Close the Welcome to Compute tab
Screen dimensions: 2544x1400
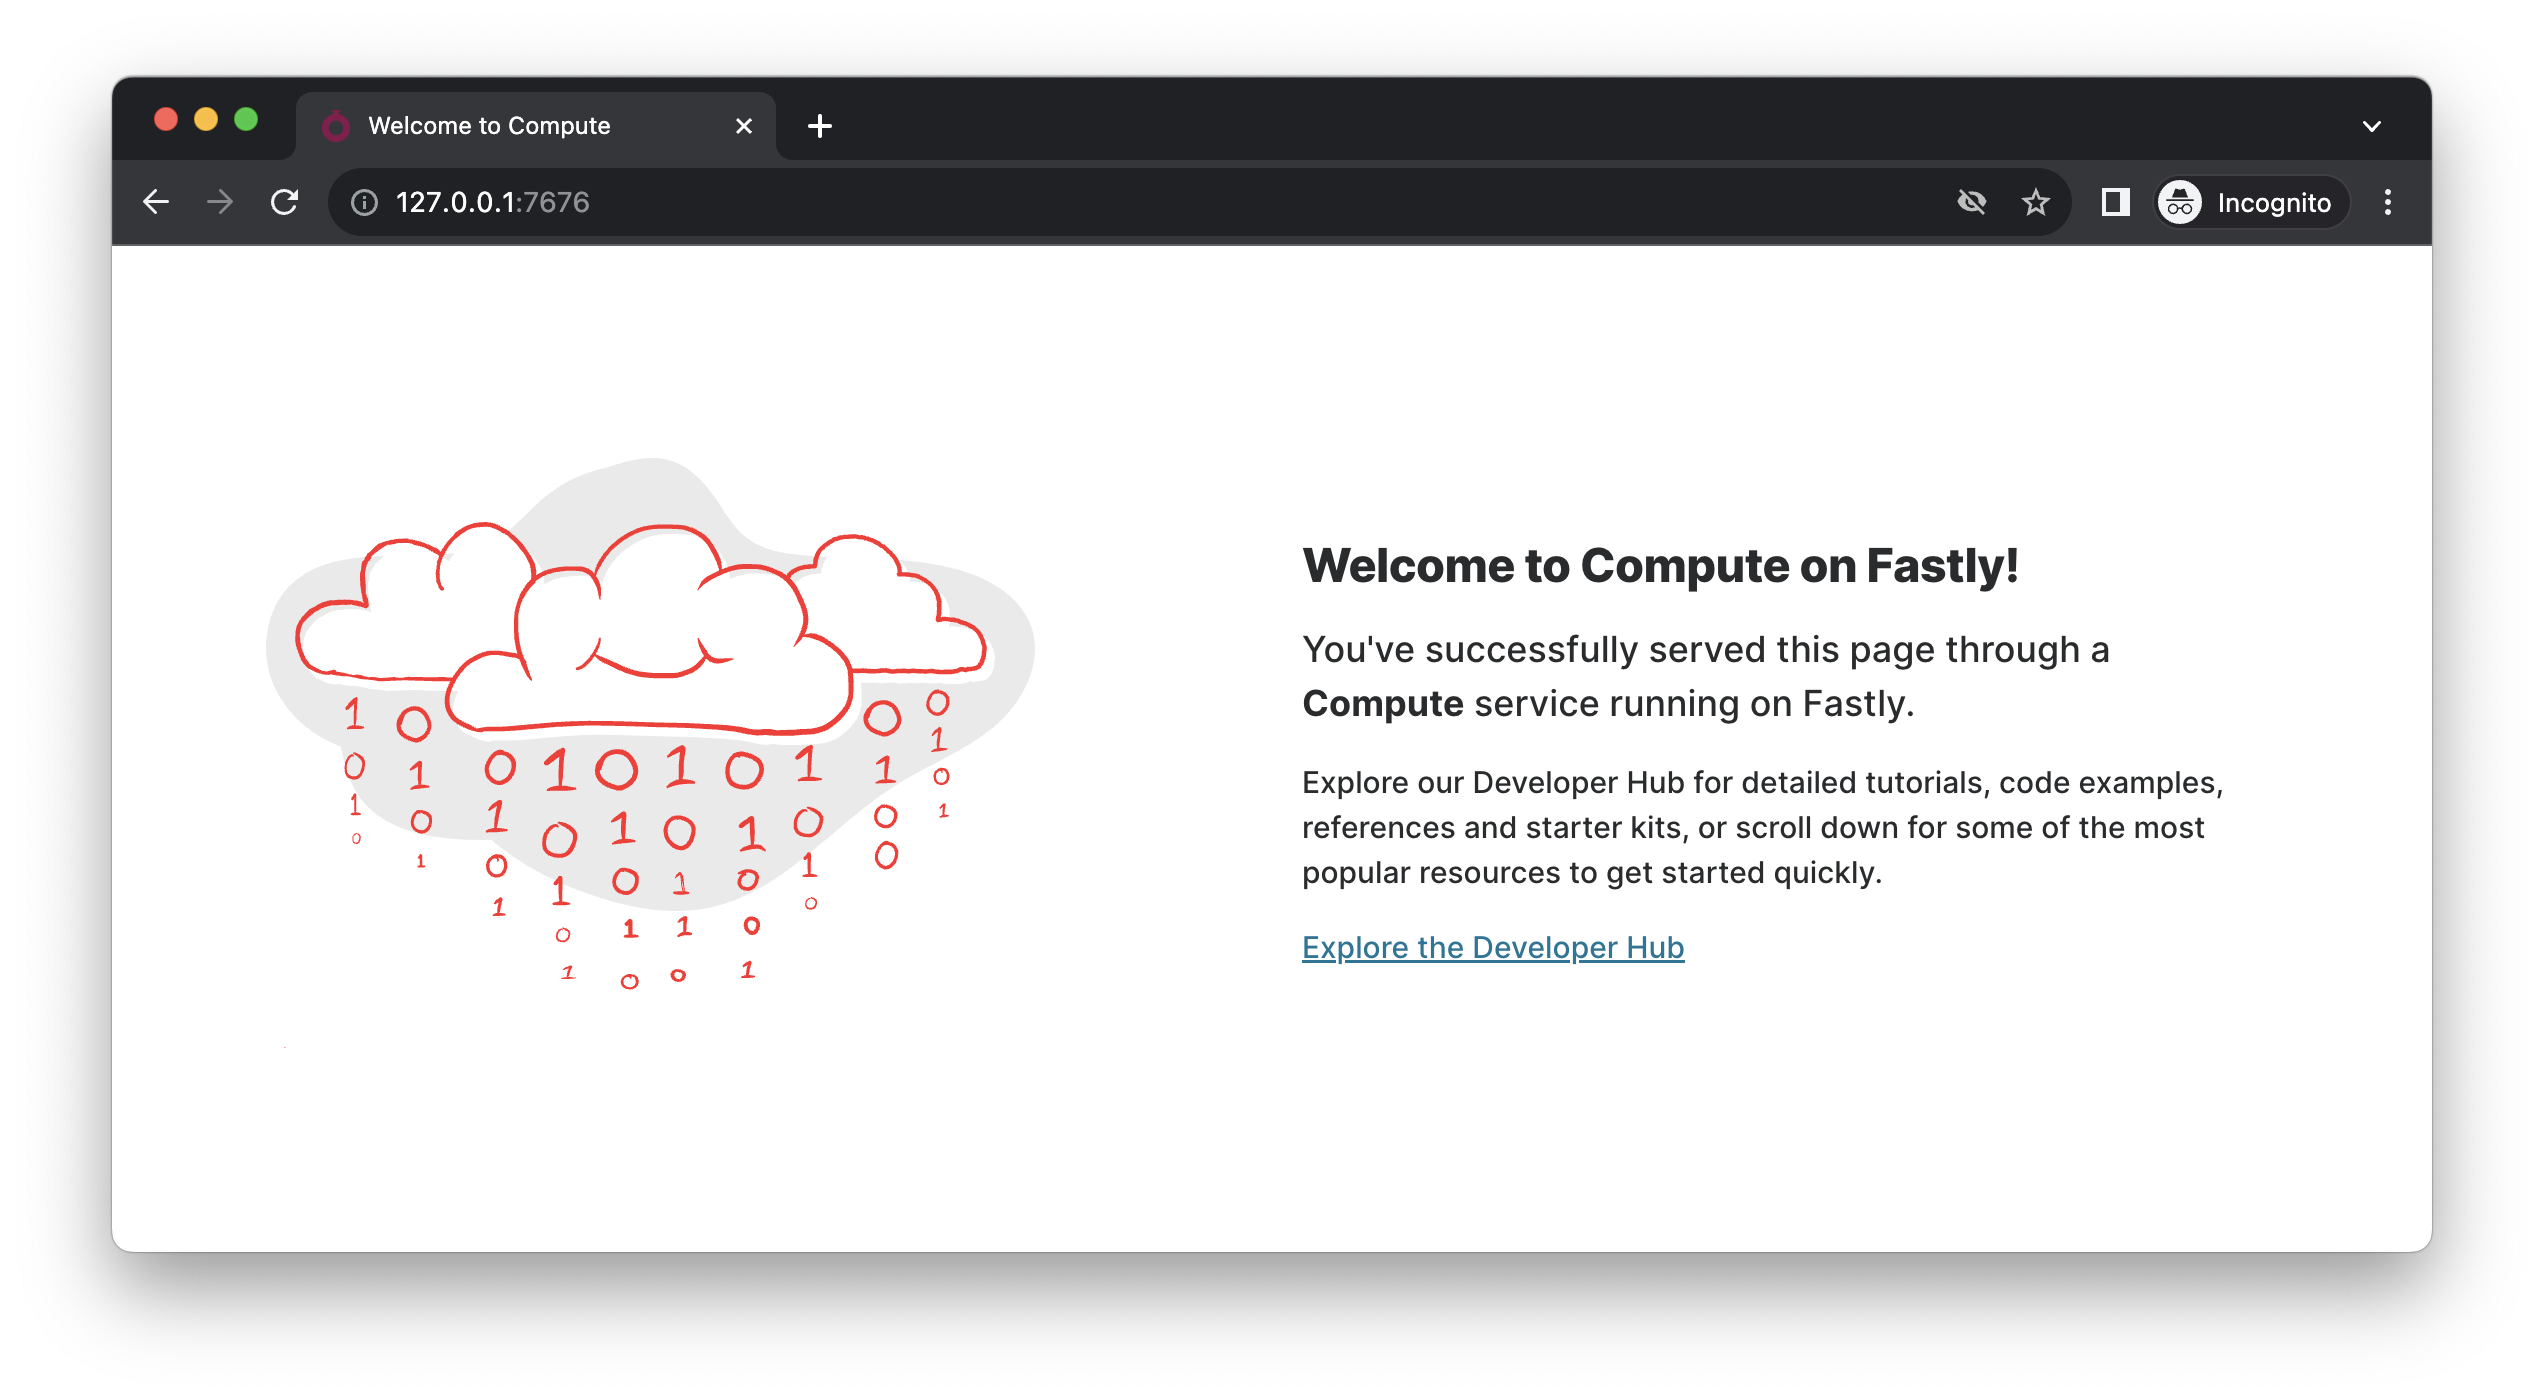(x=743, y=125)
